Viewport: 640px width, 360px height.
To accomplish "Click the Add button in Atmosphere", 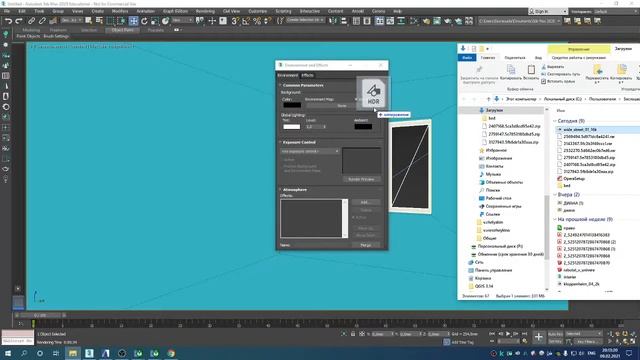I will tap(365, 202).
